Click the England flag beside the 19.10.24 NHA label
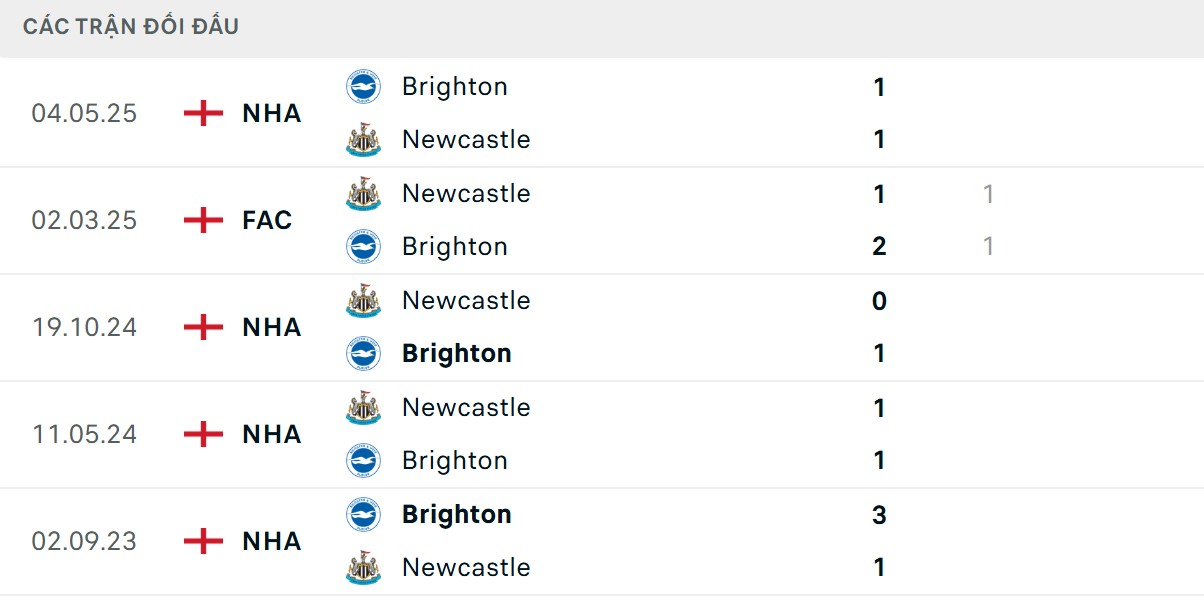Image resolution: width=1204 pixels, height=613 pixels. [203, 327]
